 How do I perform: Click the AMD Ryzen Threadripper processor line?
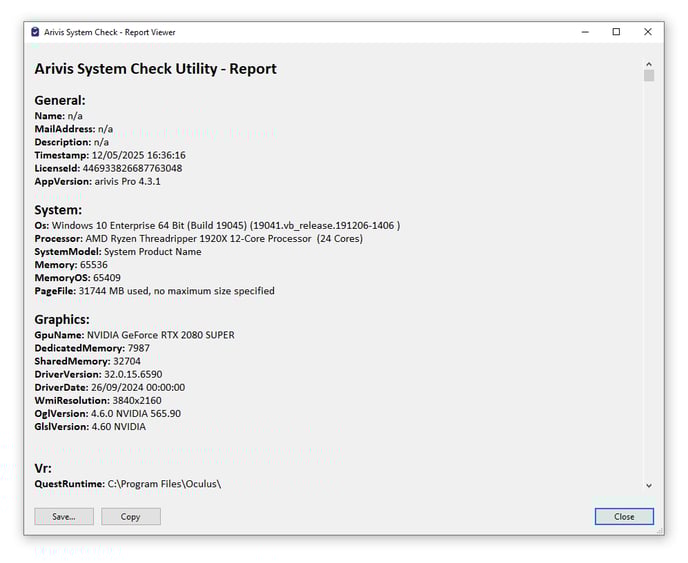[x=225, y=239]
